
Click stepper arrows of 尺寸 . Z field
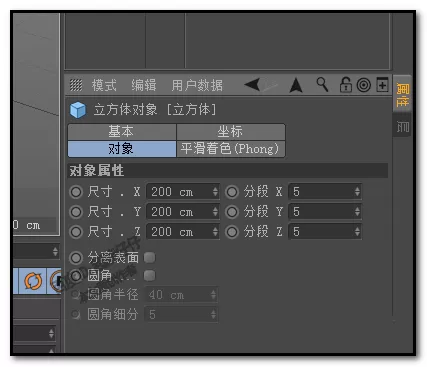pyautogui.click(x=215, y=232)
